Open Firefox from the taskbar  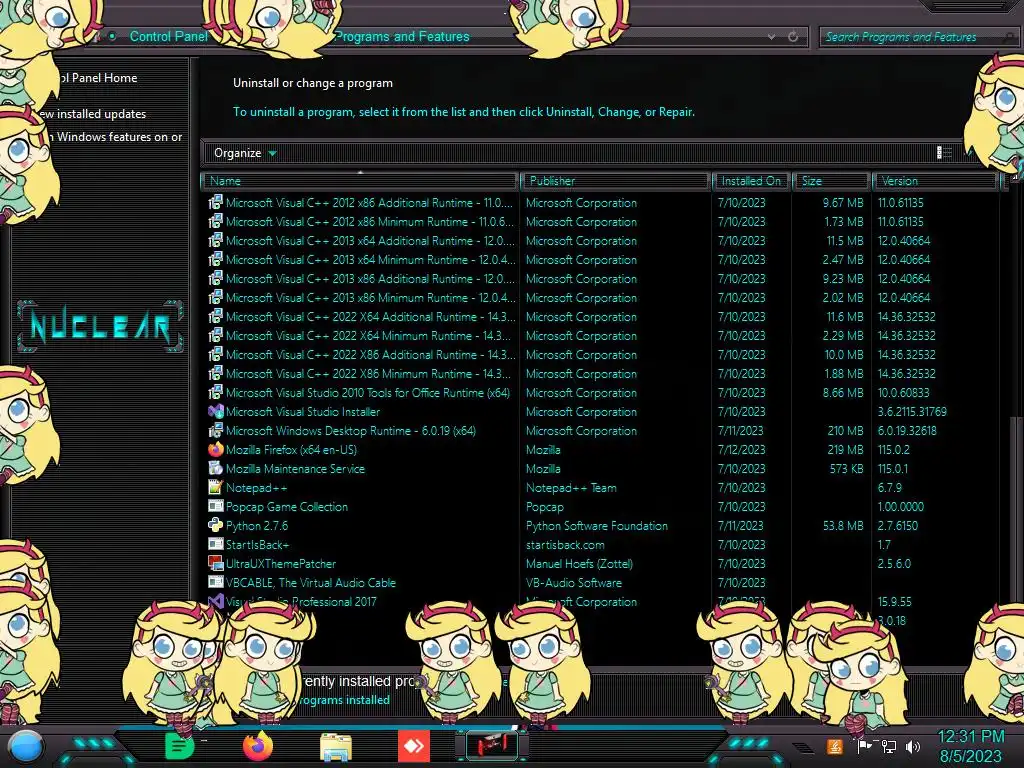(x=257, y=746)
